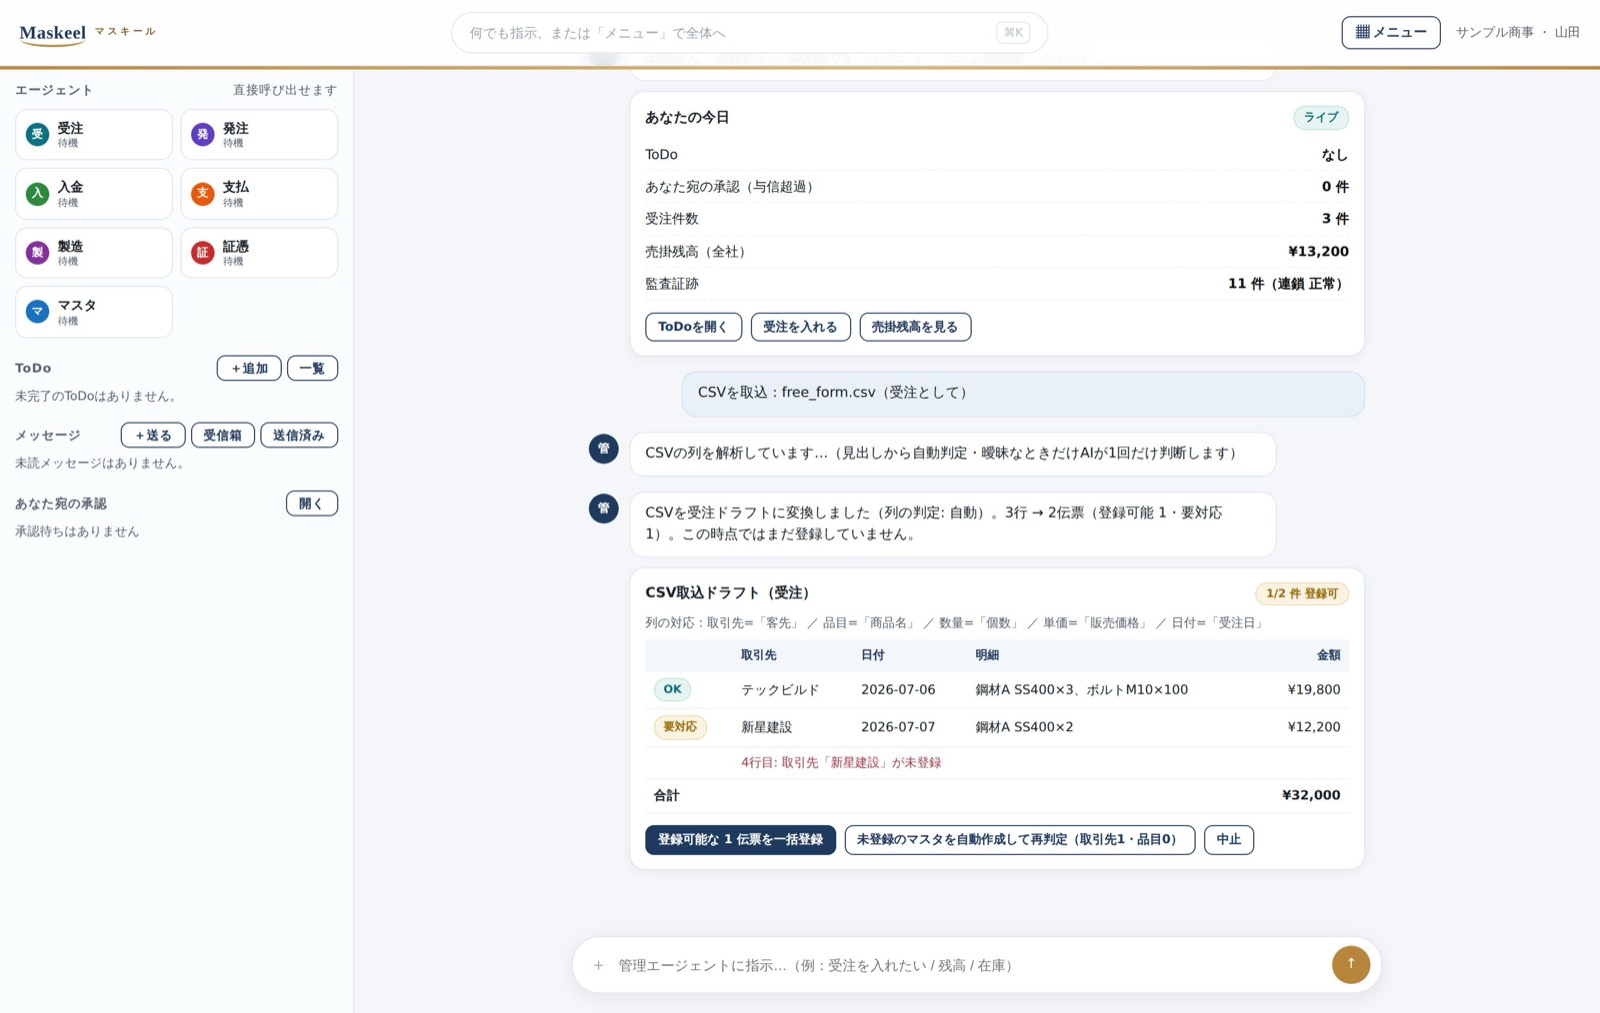Click the サンプル商事 ・ 山田 account label
The height and width of the screenshot is (1013, 1600).
point(1518,33)
